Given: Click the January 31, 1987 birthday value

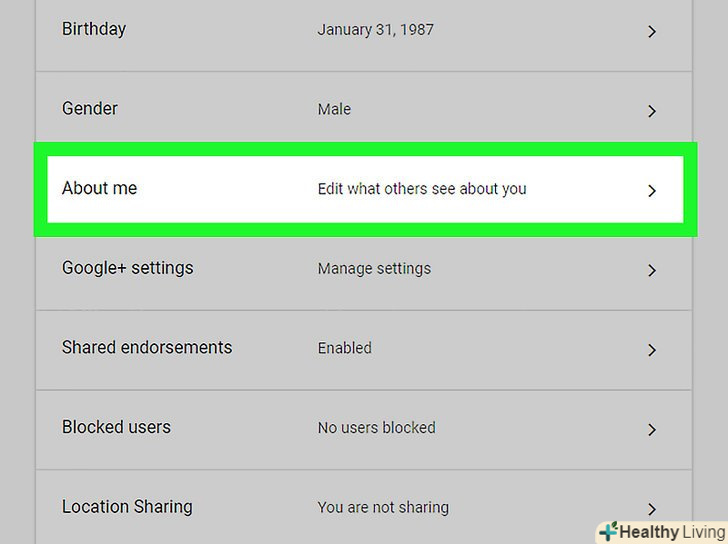Looking at the screenshot, I should 375,29.
